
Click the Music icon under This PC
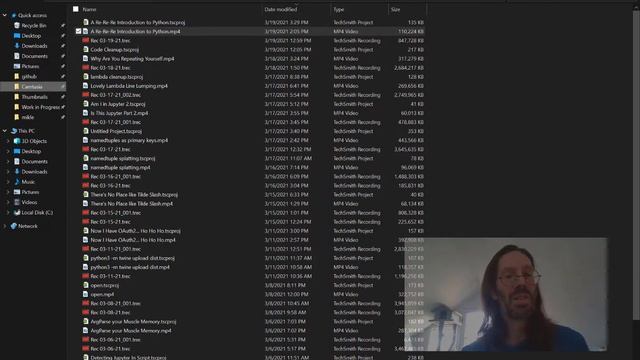click(x=17, y=182)
